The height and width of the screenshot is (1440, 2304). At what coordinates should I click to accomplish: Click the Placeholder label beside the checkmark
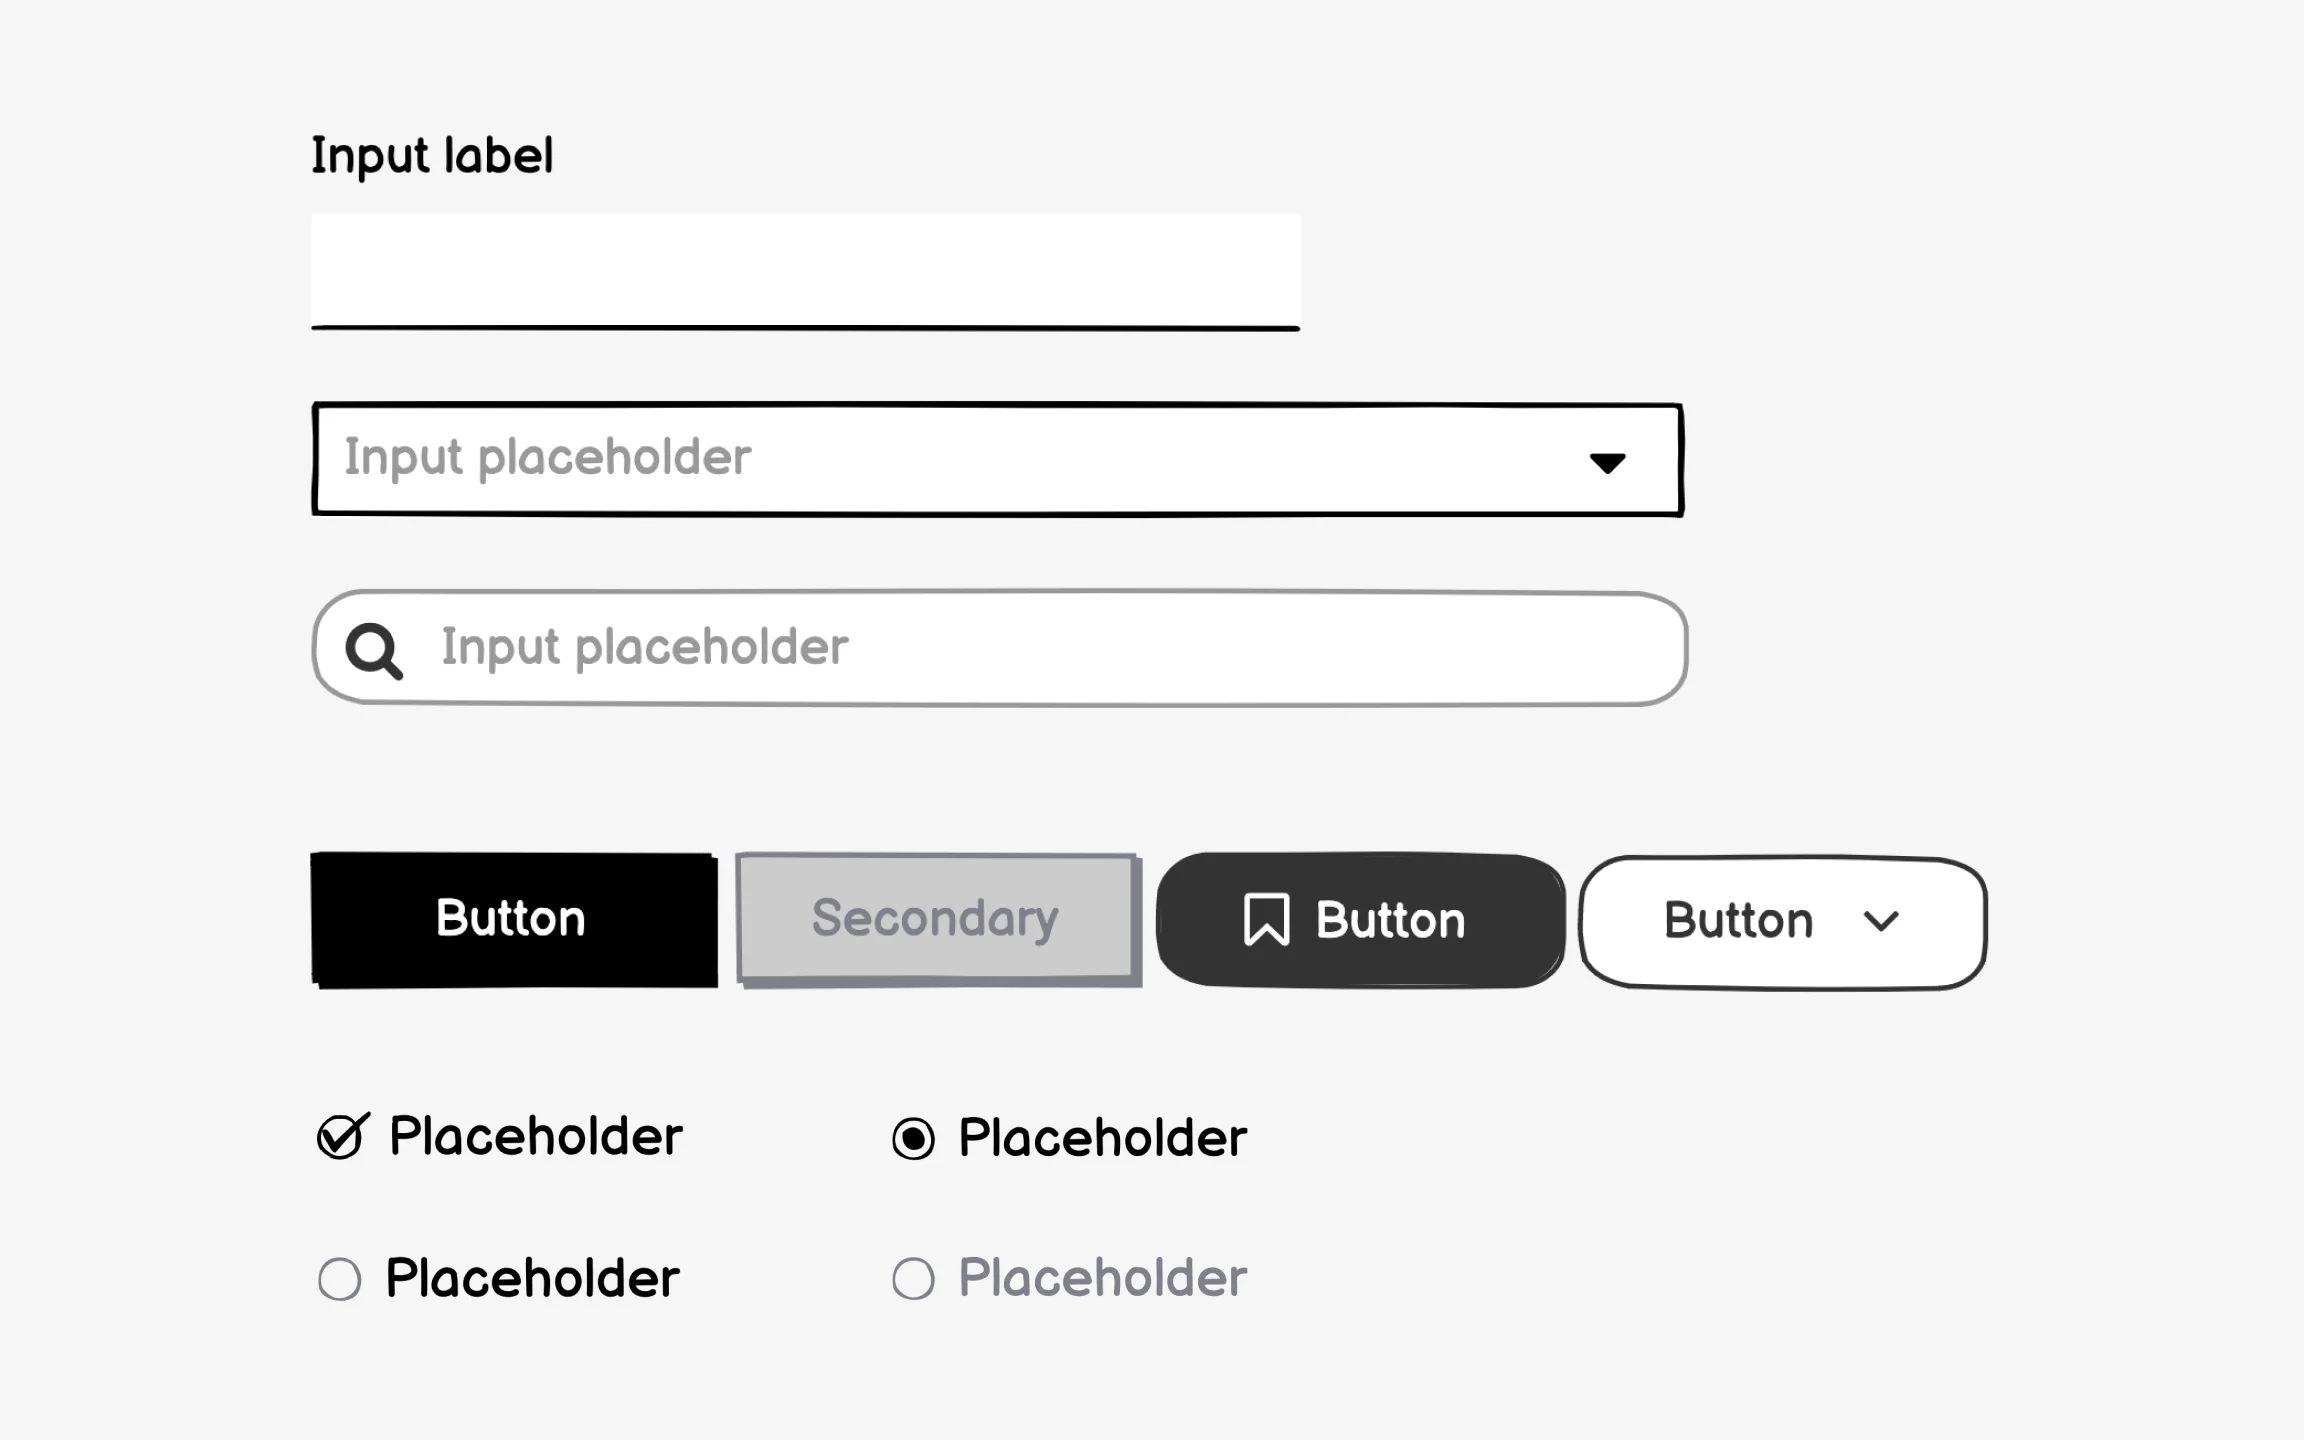(536, 1137)
